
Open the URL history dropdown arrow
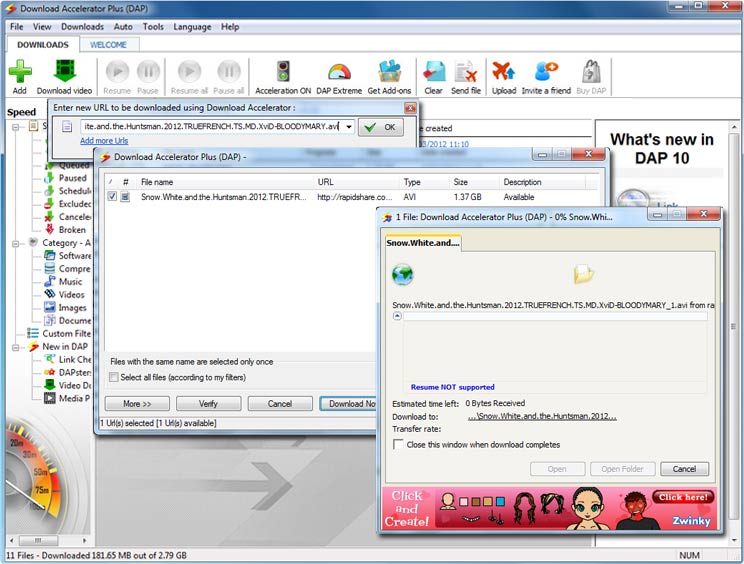pyautogui.click(x=349, y=127)
